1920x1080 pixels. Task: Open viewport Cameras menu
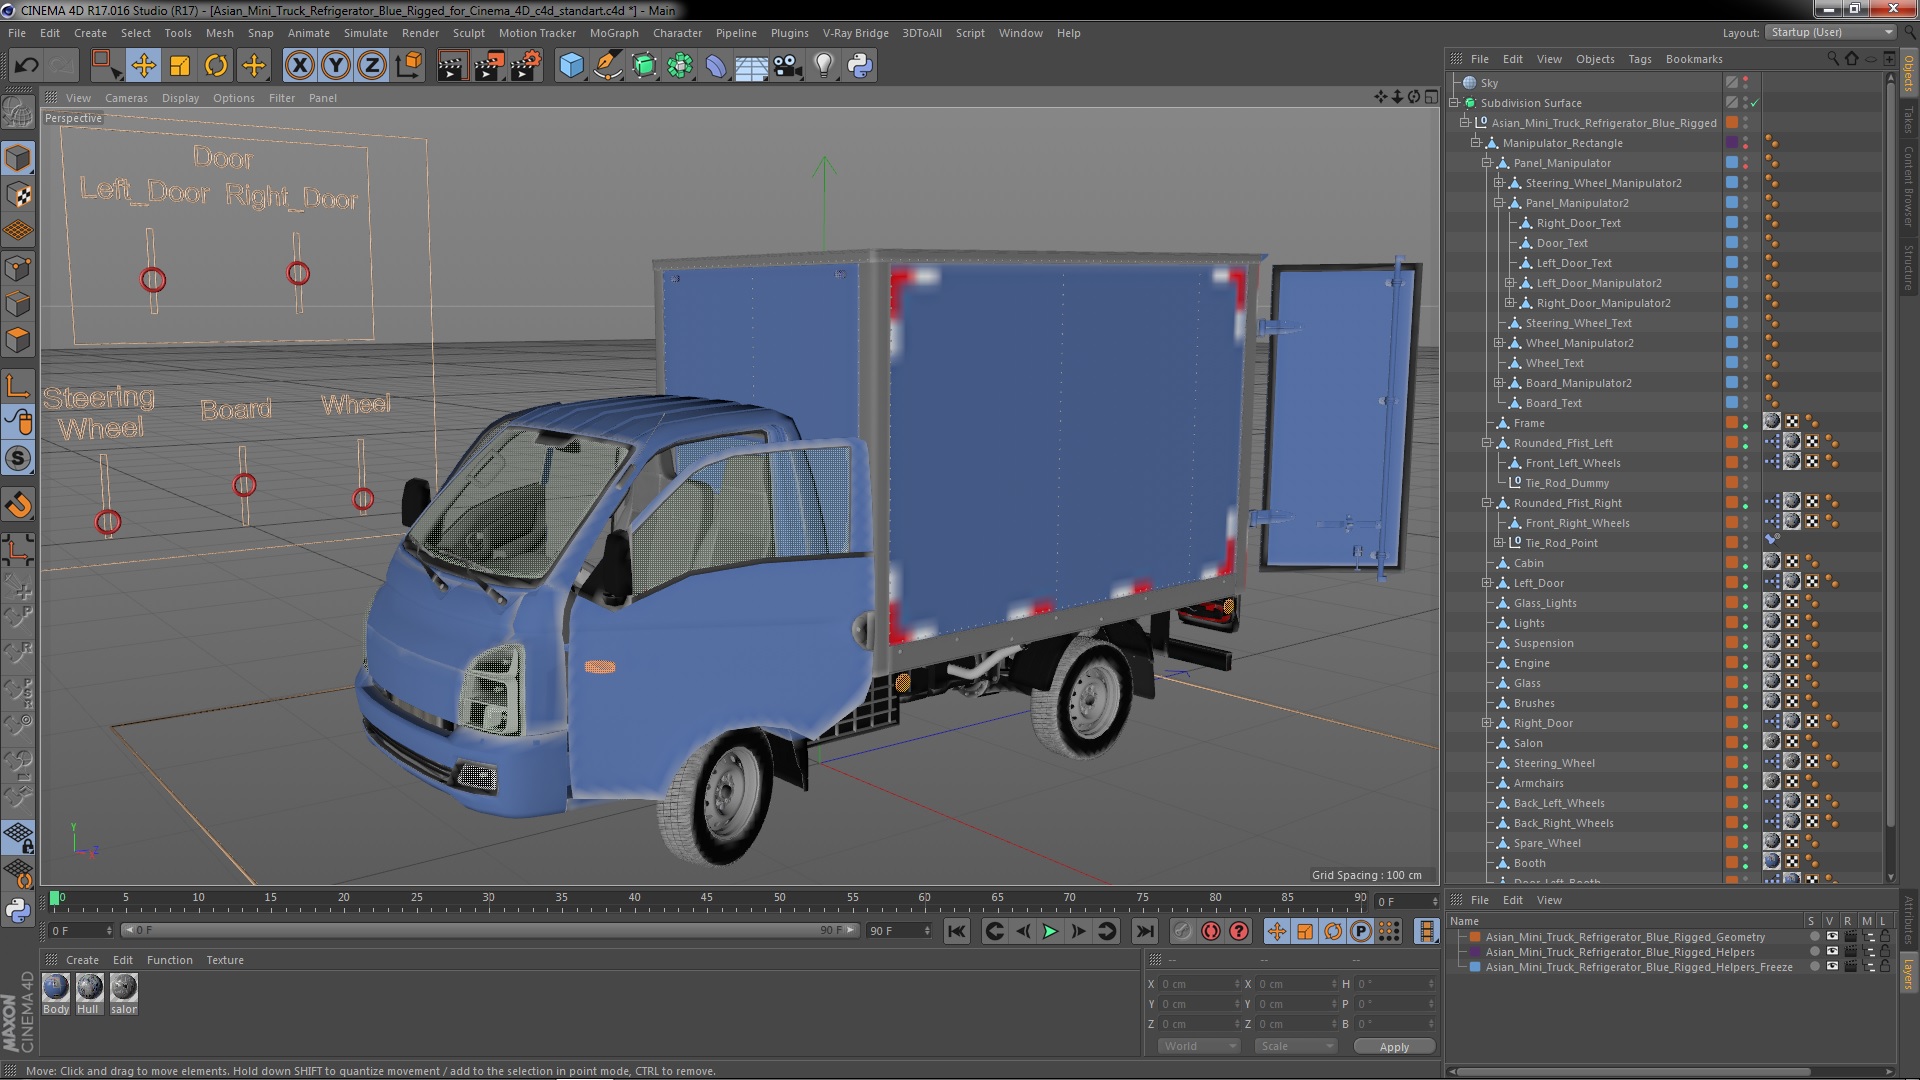click(126, 98)
